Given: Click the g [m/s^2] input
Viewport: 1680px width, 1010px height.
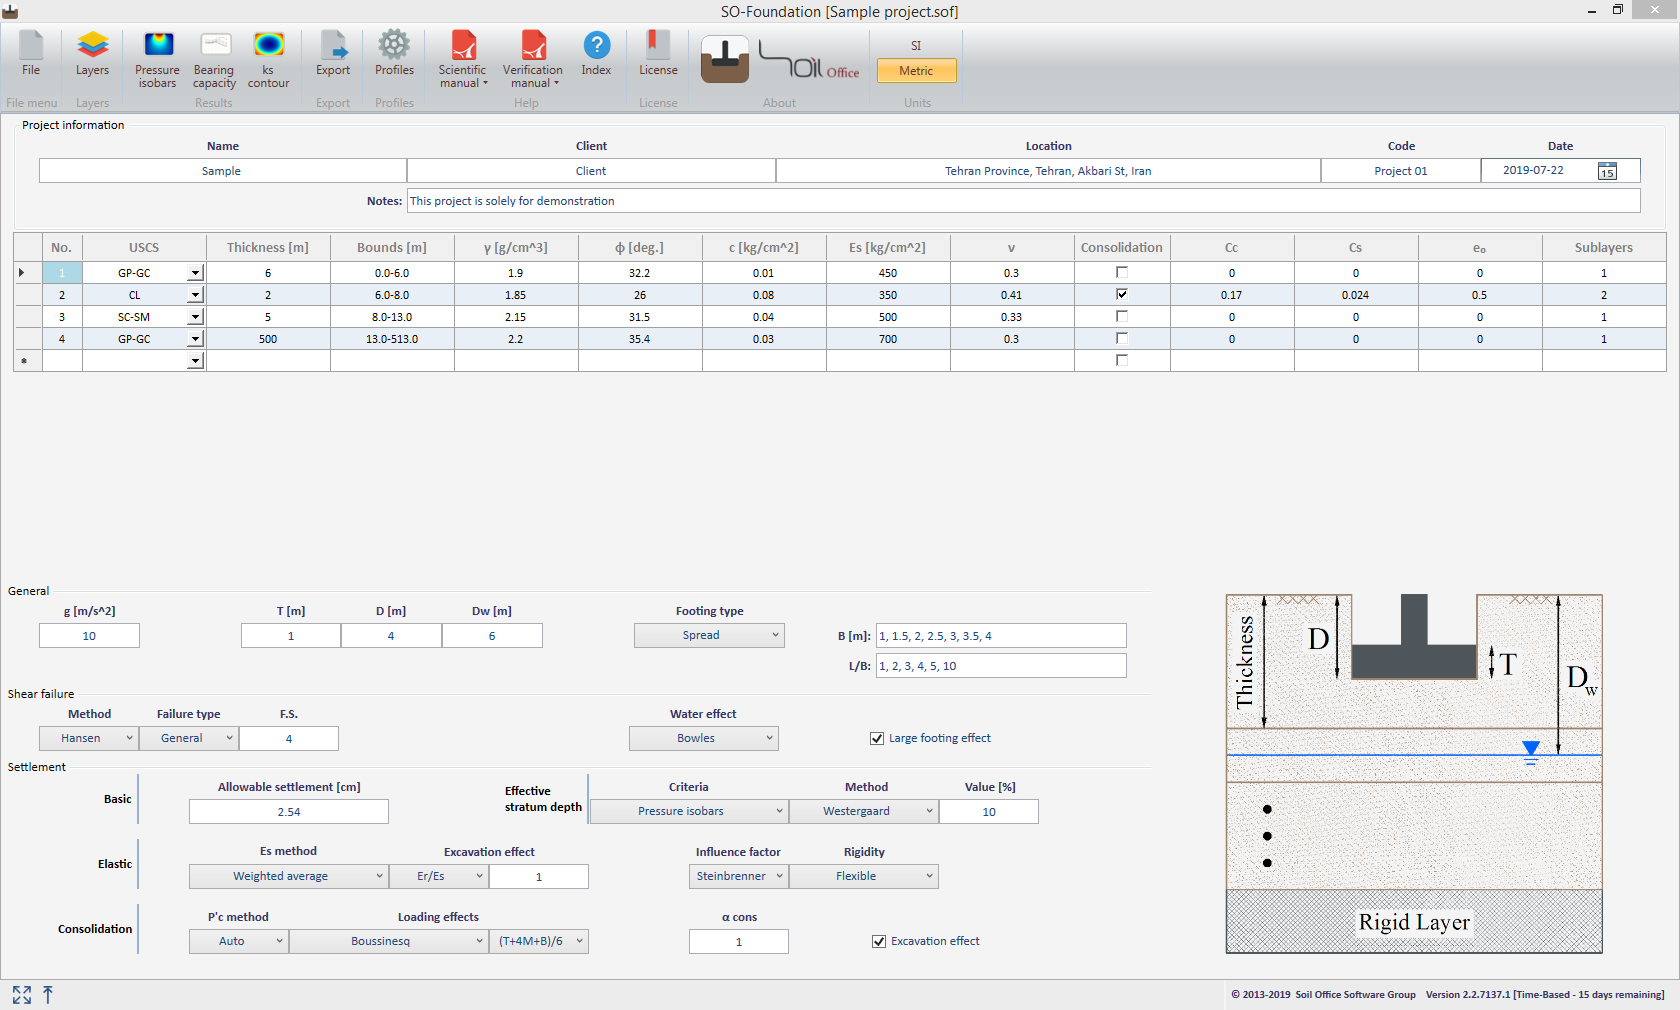Looking at the screenshot, I should [x=89, y=636].
